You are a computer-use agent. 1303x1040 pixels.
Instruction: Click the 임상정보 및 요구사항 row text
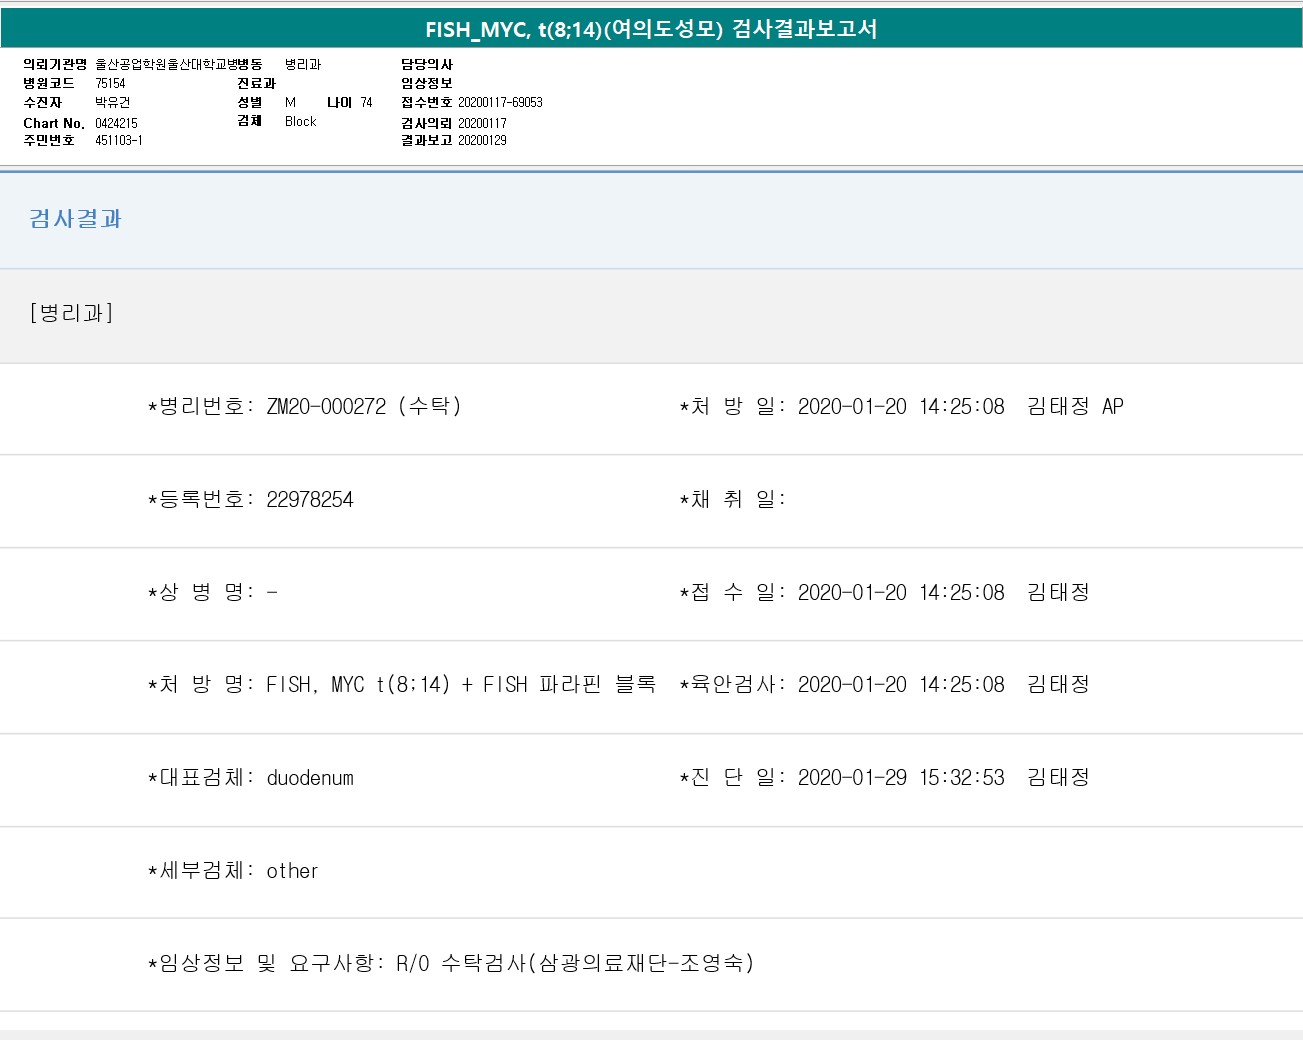pos(451,963)
